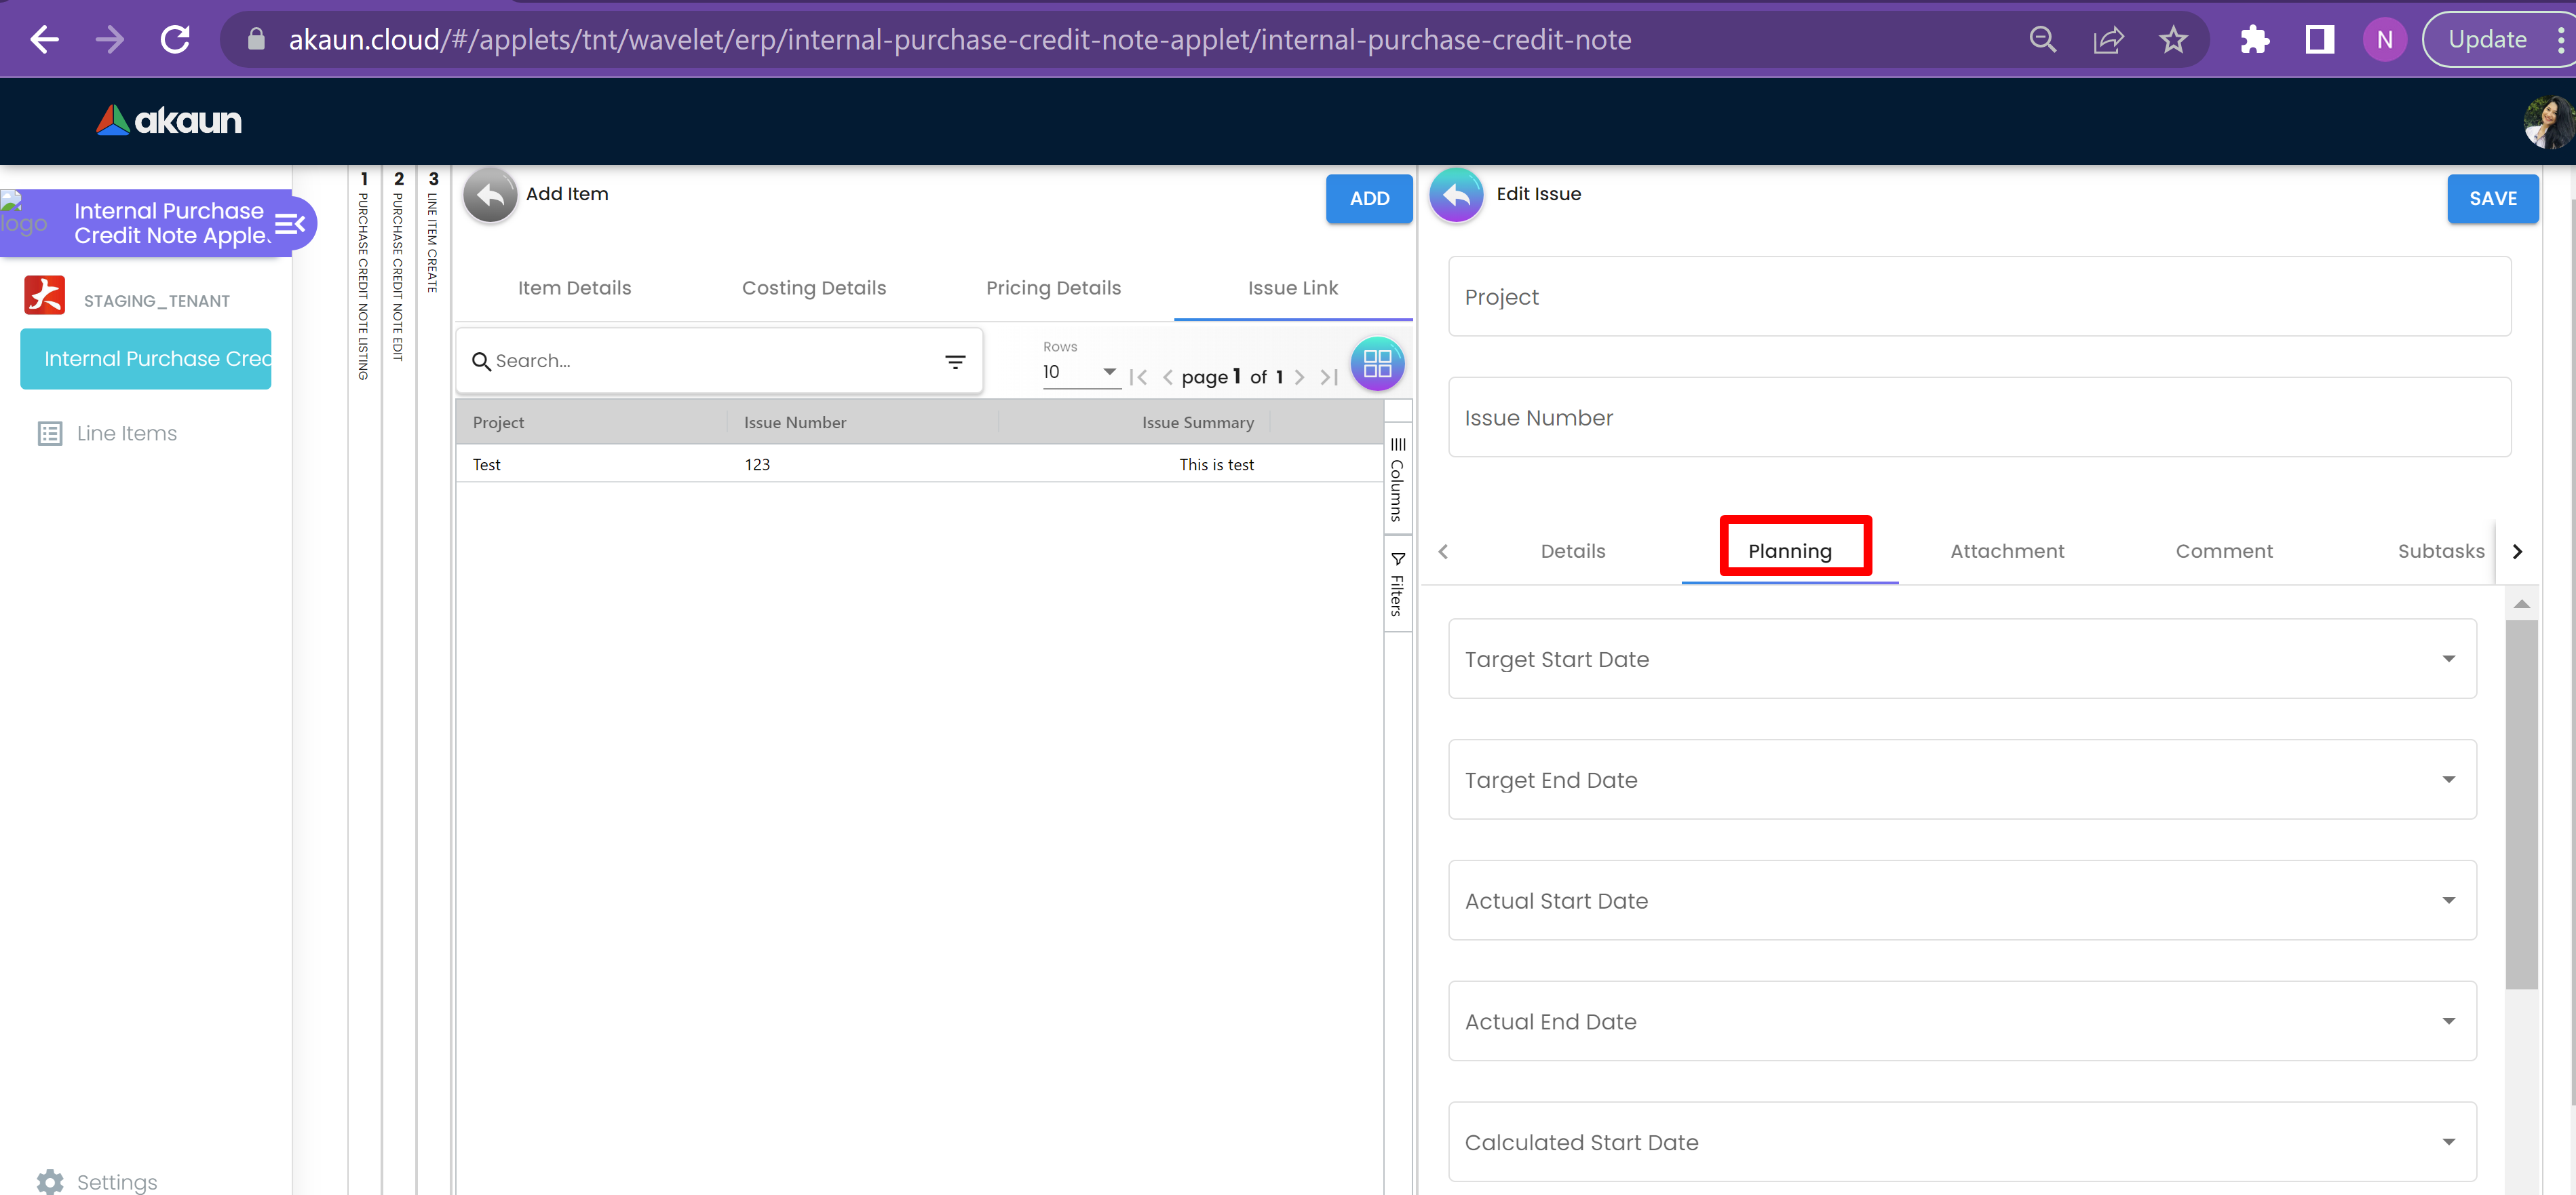The width and height of the screenshot is (2576, 1195).
Task: Collapse the sidebar menu icon
Action: click(x=290, y=224)
